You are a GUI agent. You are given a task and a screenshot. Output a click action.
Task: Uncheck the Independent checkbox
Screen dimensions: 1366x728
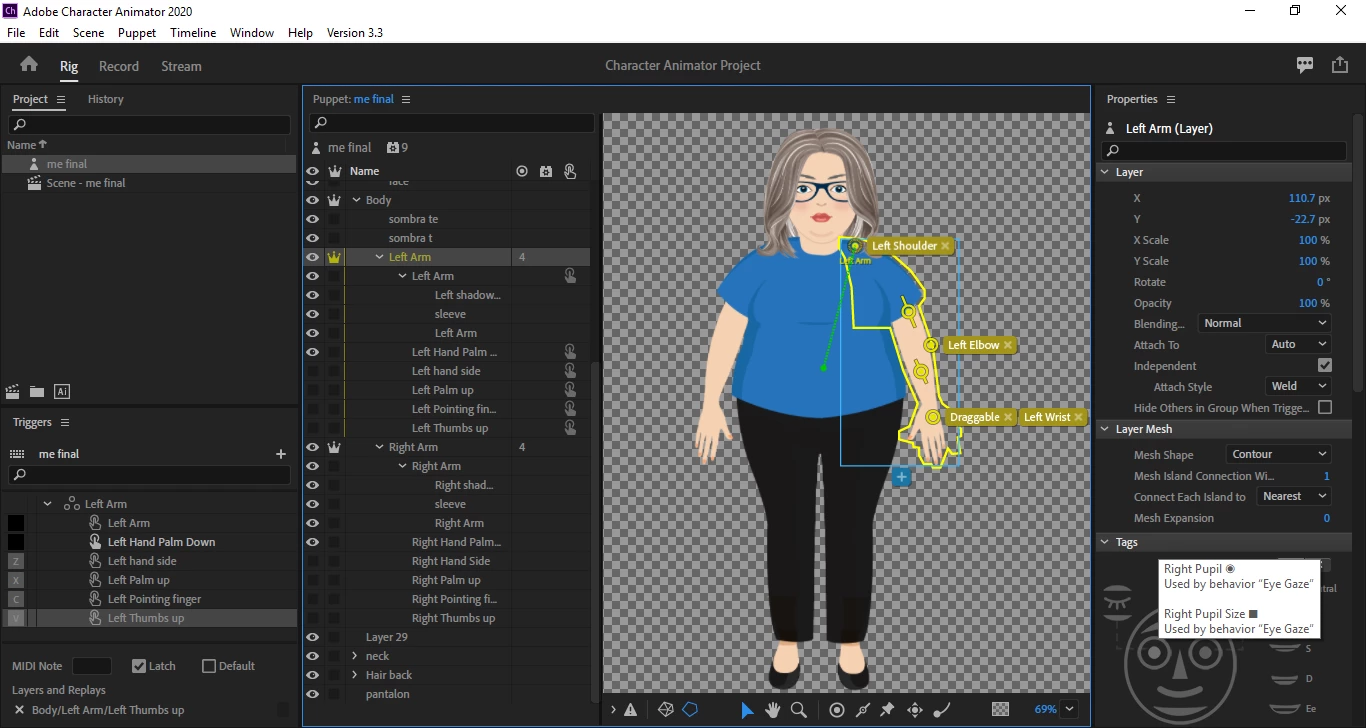point(1325,366)
